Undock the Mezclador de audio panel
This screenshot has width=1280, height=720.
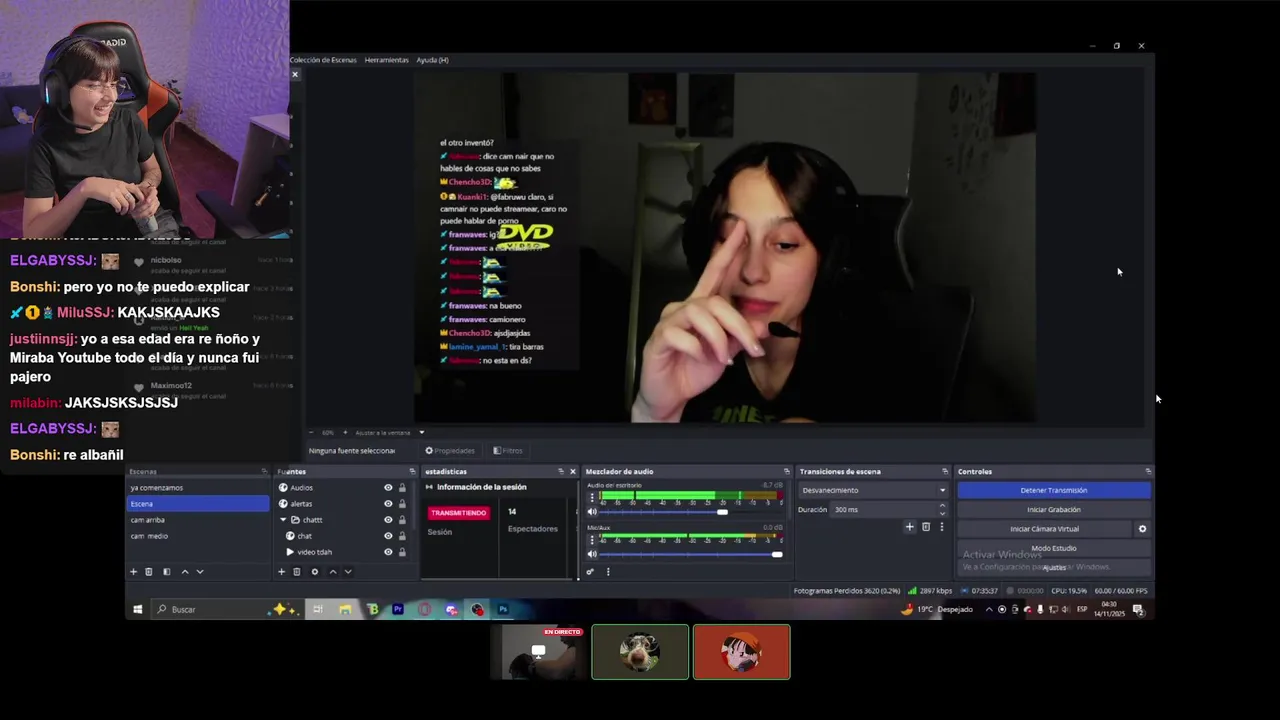pos(786,471)
